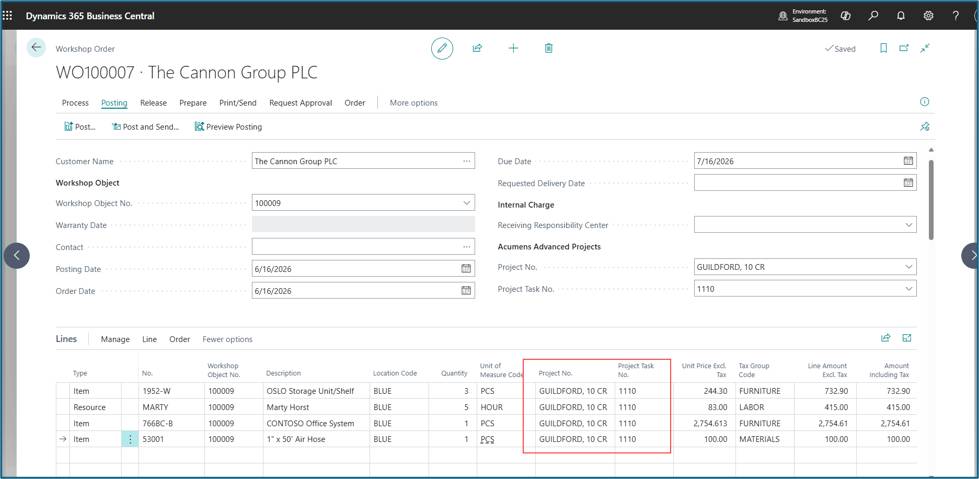Click the Quantity column header

[x=453, y=373]
